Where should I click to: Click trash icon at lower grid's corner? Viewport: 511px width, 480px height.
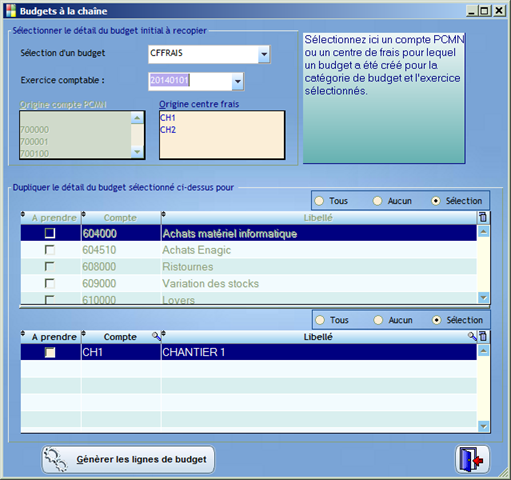coord(483,337)
